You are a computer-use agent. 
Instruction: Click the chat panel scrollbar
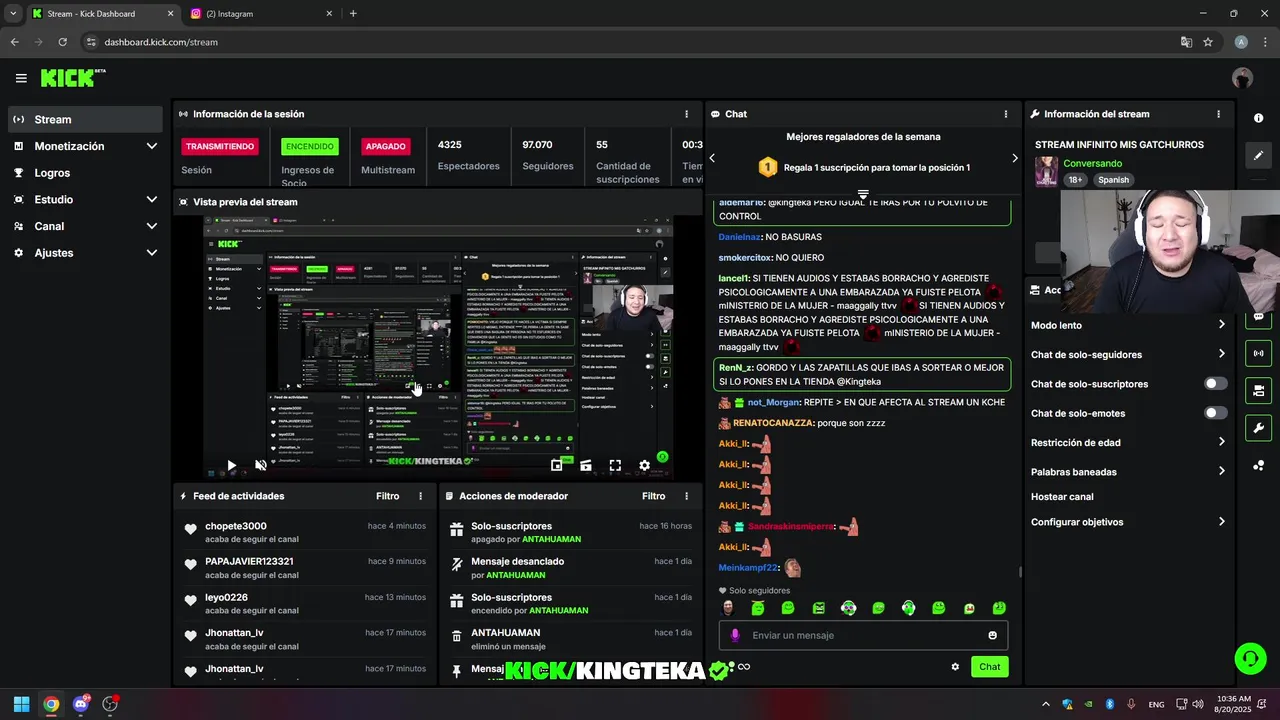coord(1020,572)
